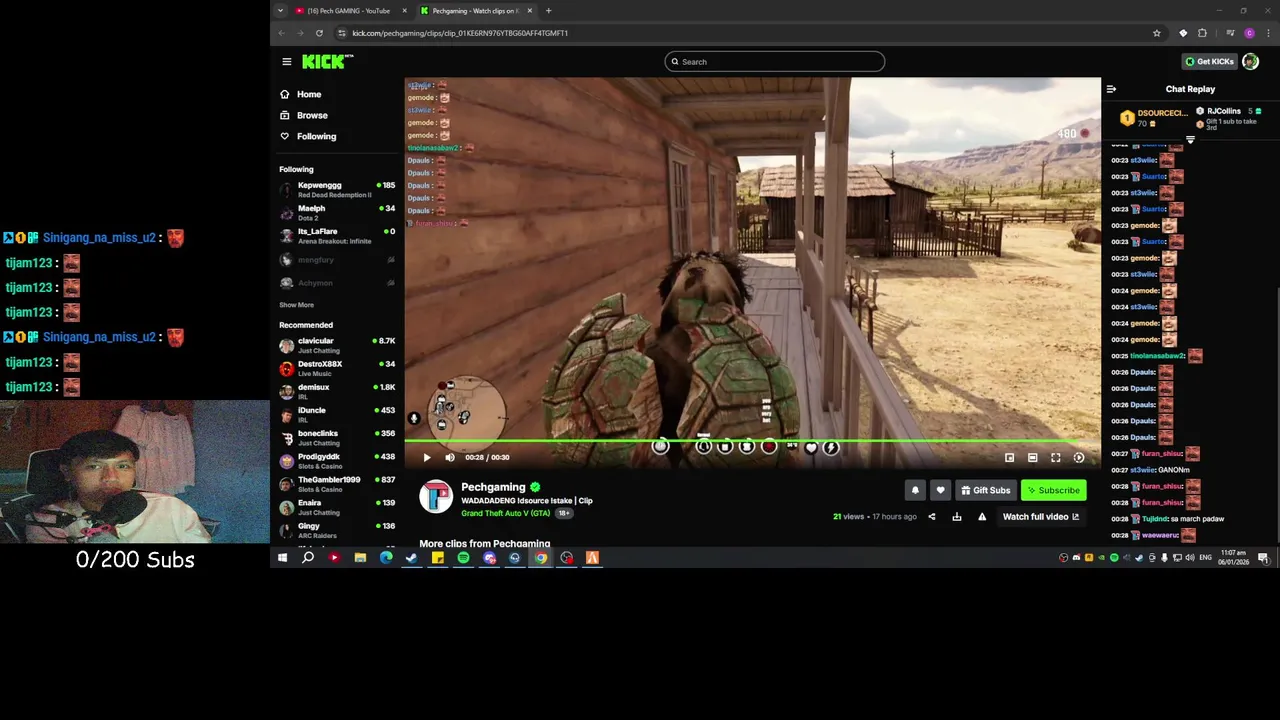Seek on the green clip progress bar

pyautogui.click(x=752, y=441)
